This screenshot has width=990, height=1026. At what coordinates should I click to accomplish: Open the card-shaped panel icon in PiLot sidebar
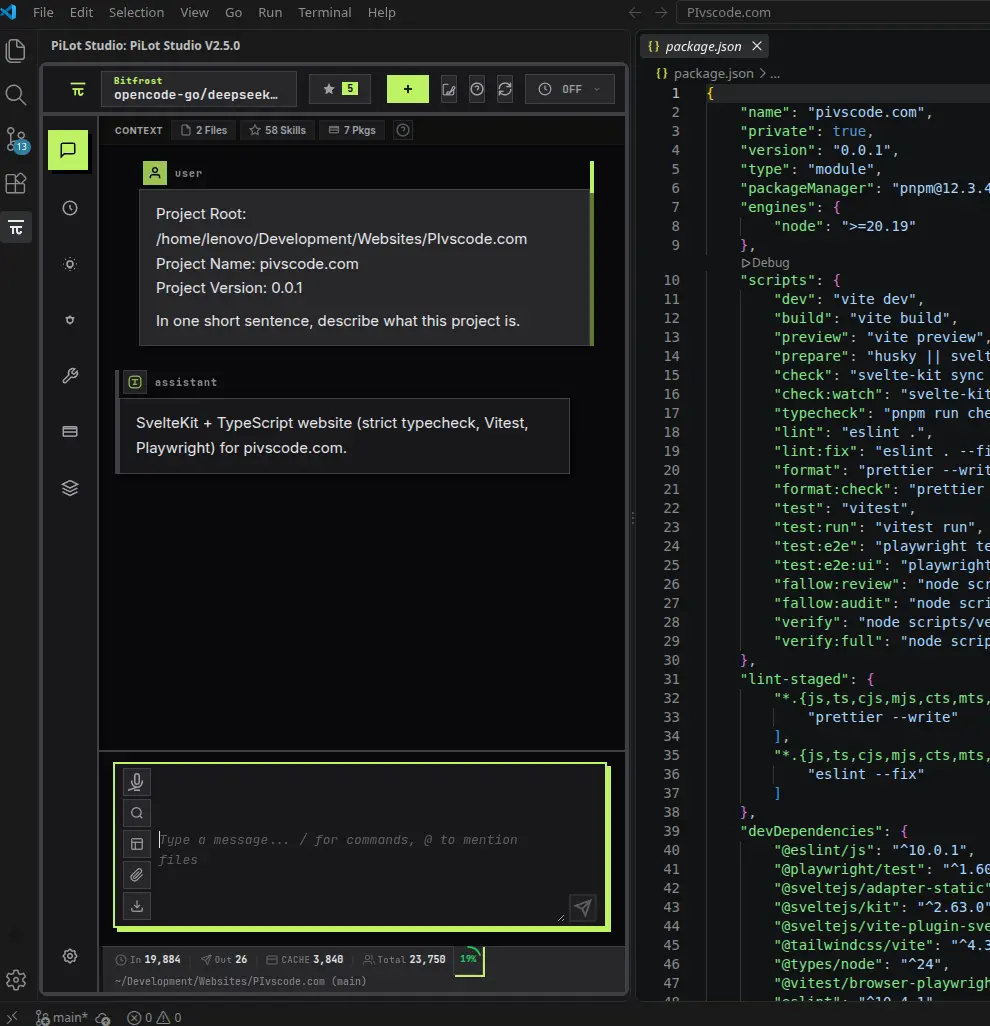point(70,431)
